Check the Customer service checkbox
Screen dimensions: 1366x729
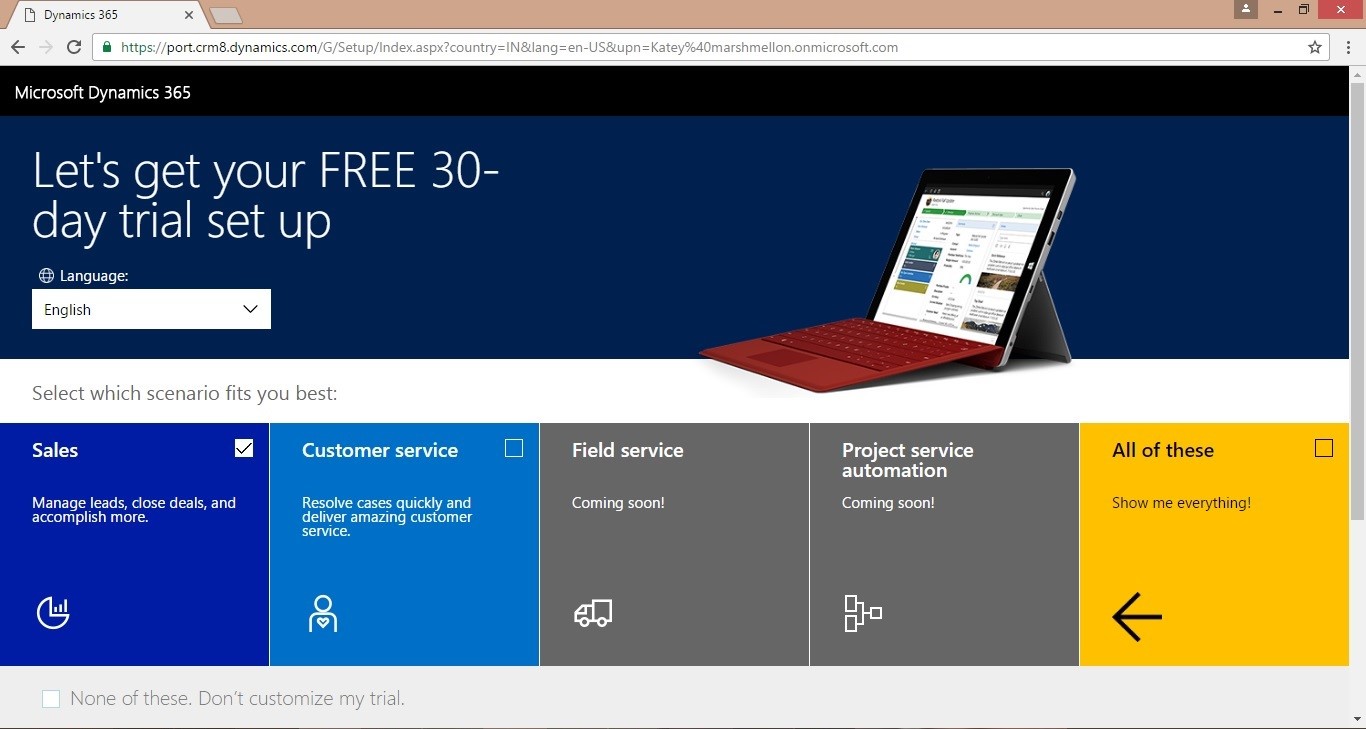[514, 448]
